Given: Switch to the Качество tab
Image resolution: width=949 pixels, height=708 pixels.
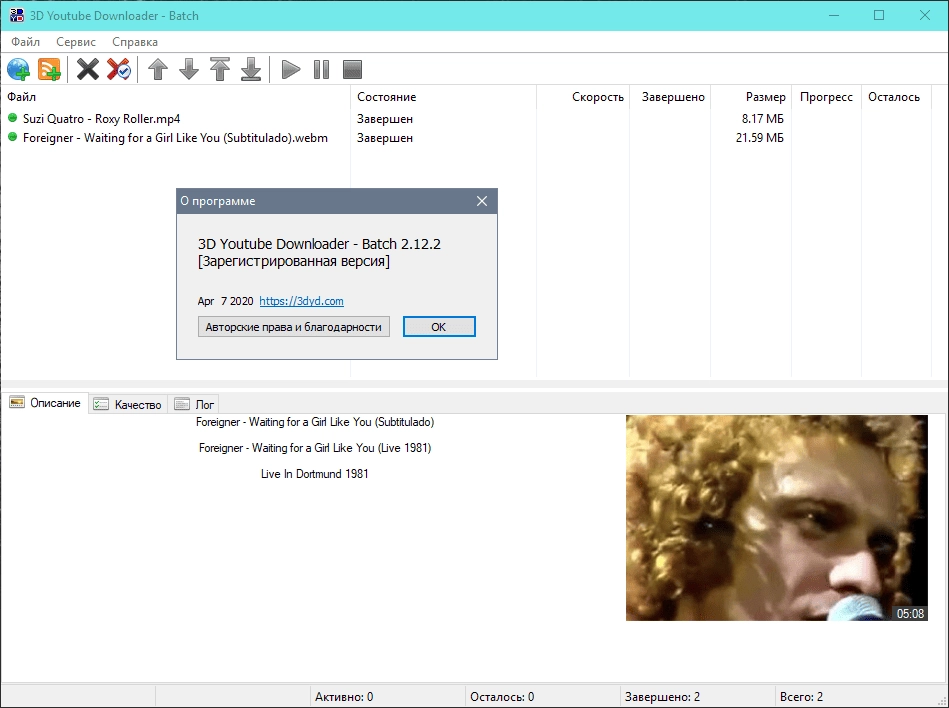Looking at the screenshot, I should [x=128, y=404].
